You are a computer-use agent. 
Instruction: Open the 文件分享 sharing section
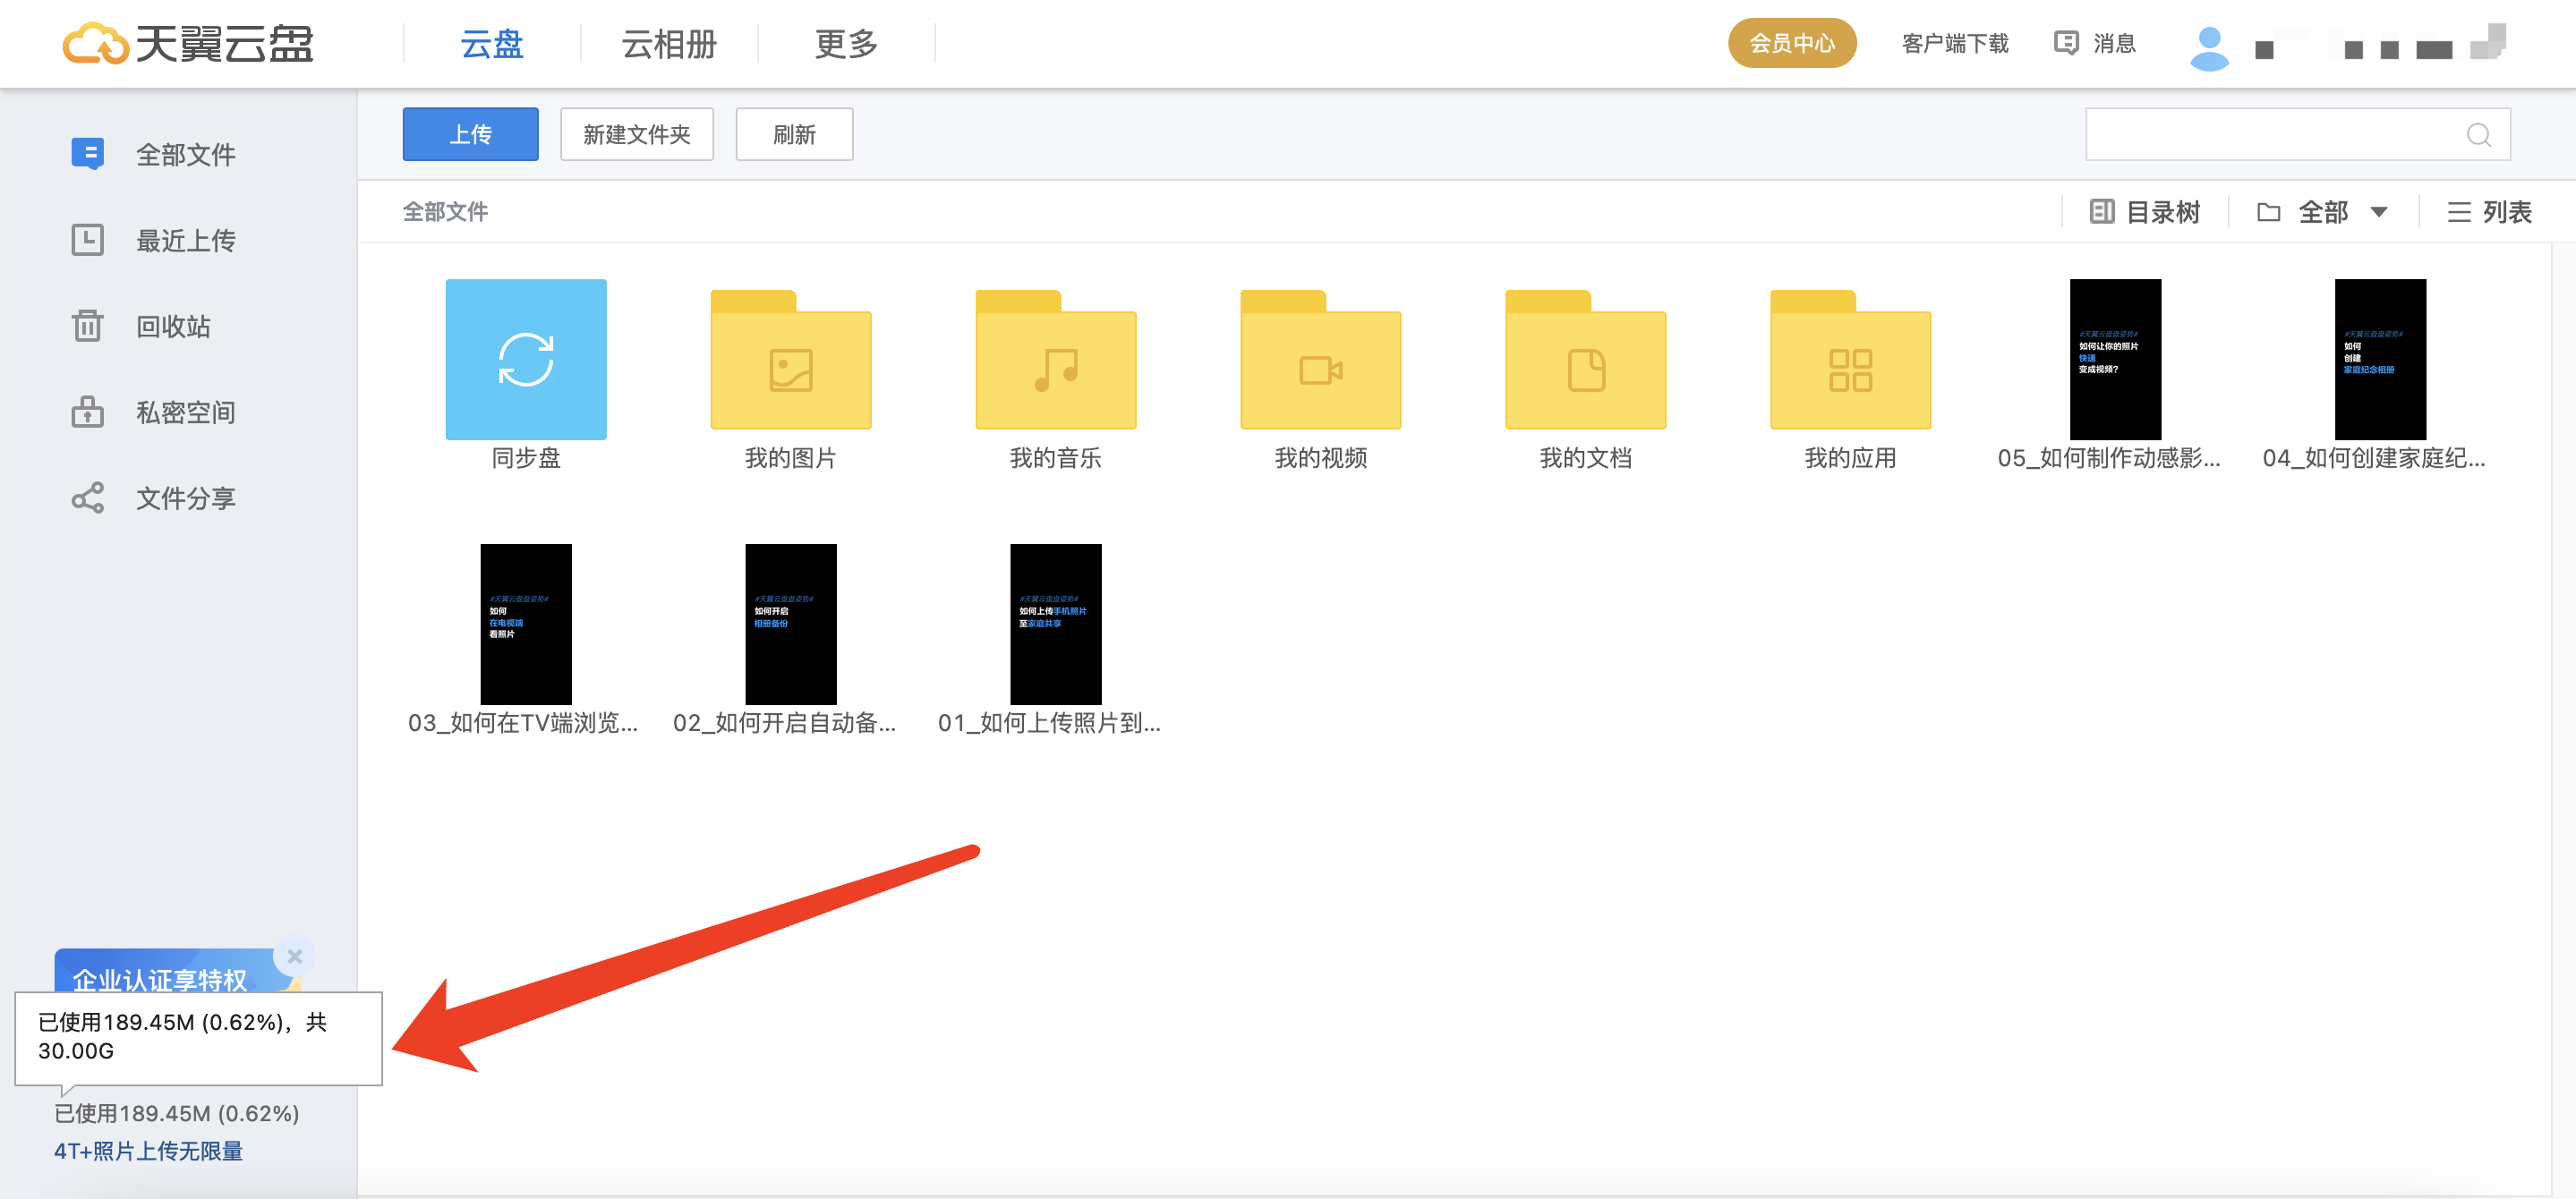click(x=185, y=497)
